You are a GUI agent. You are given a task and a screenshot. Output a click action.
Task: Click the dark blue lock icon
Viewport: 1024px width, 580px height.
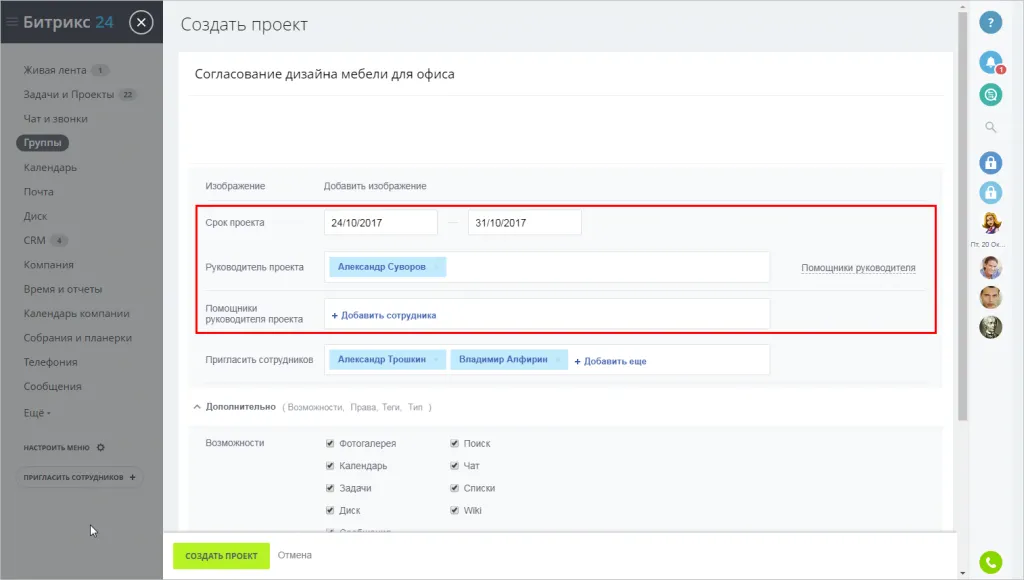(990, 162)
